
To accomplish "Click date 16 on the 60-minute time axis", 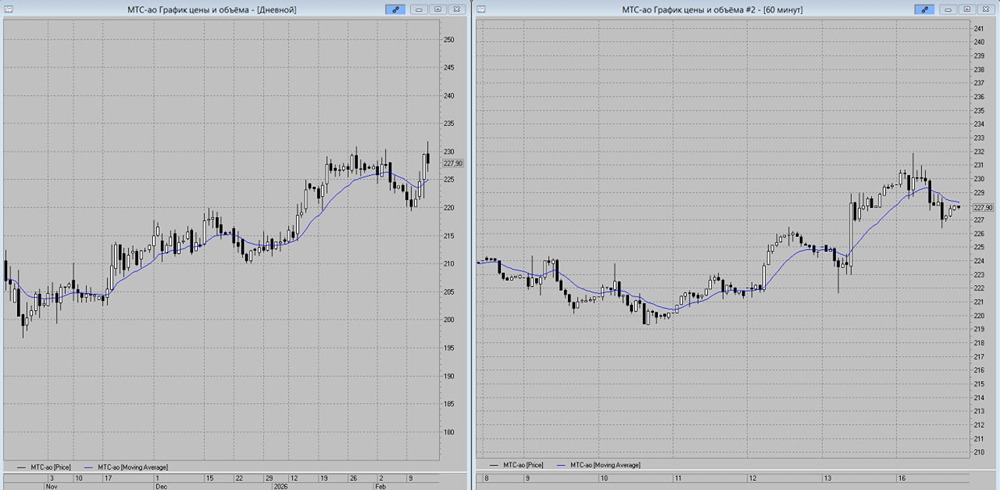I will coord(902,477).
